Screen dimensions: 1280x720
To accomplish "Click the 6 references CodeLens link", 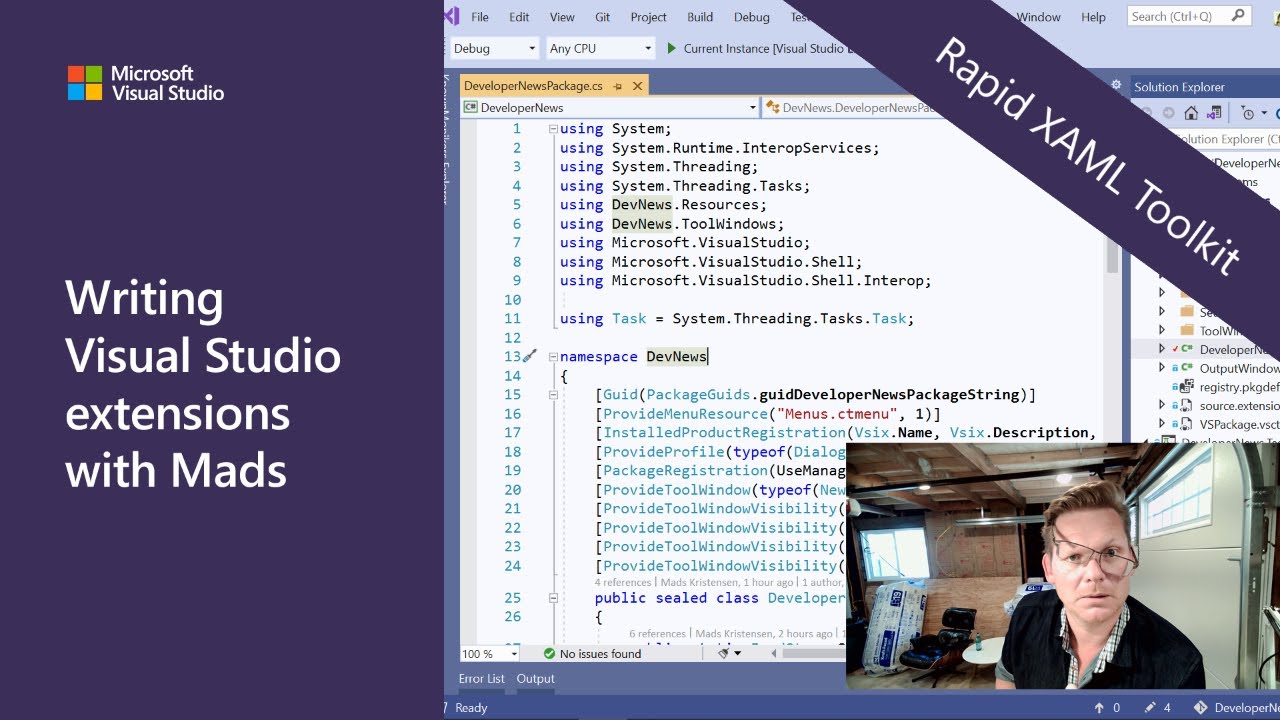I will click(x=657, y=633).
